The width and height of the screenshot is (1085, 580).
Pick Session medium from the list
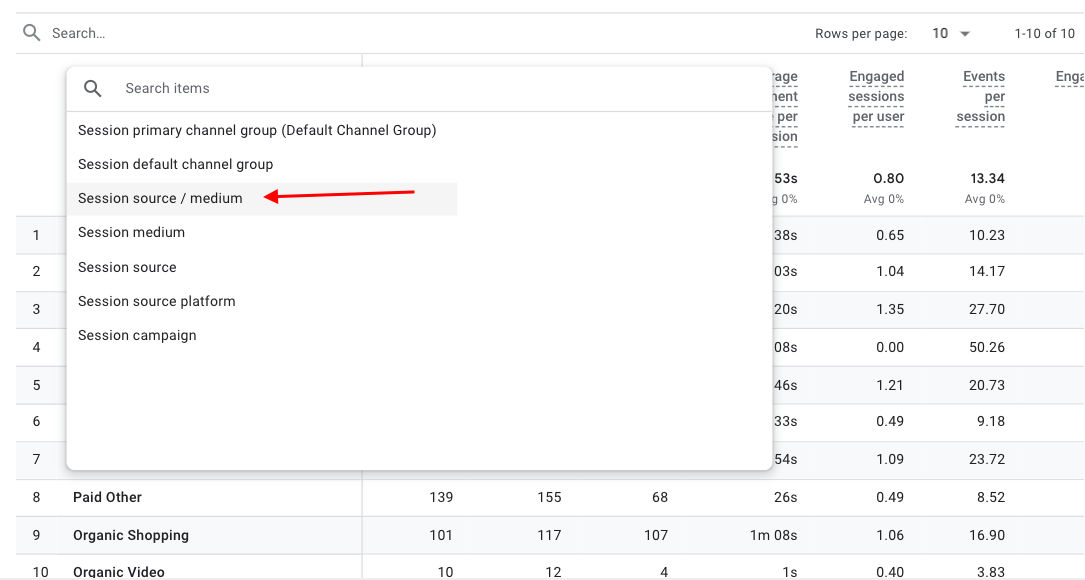click(x=131, y=232)
